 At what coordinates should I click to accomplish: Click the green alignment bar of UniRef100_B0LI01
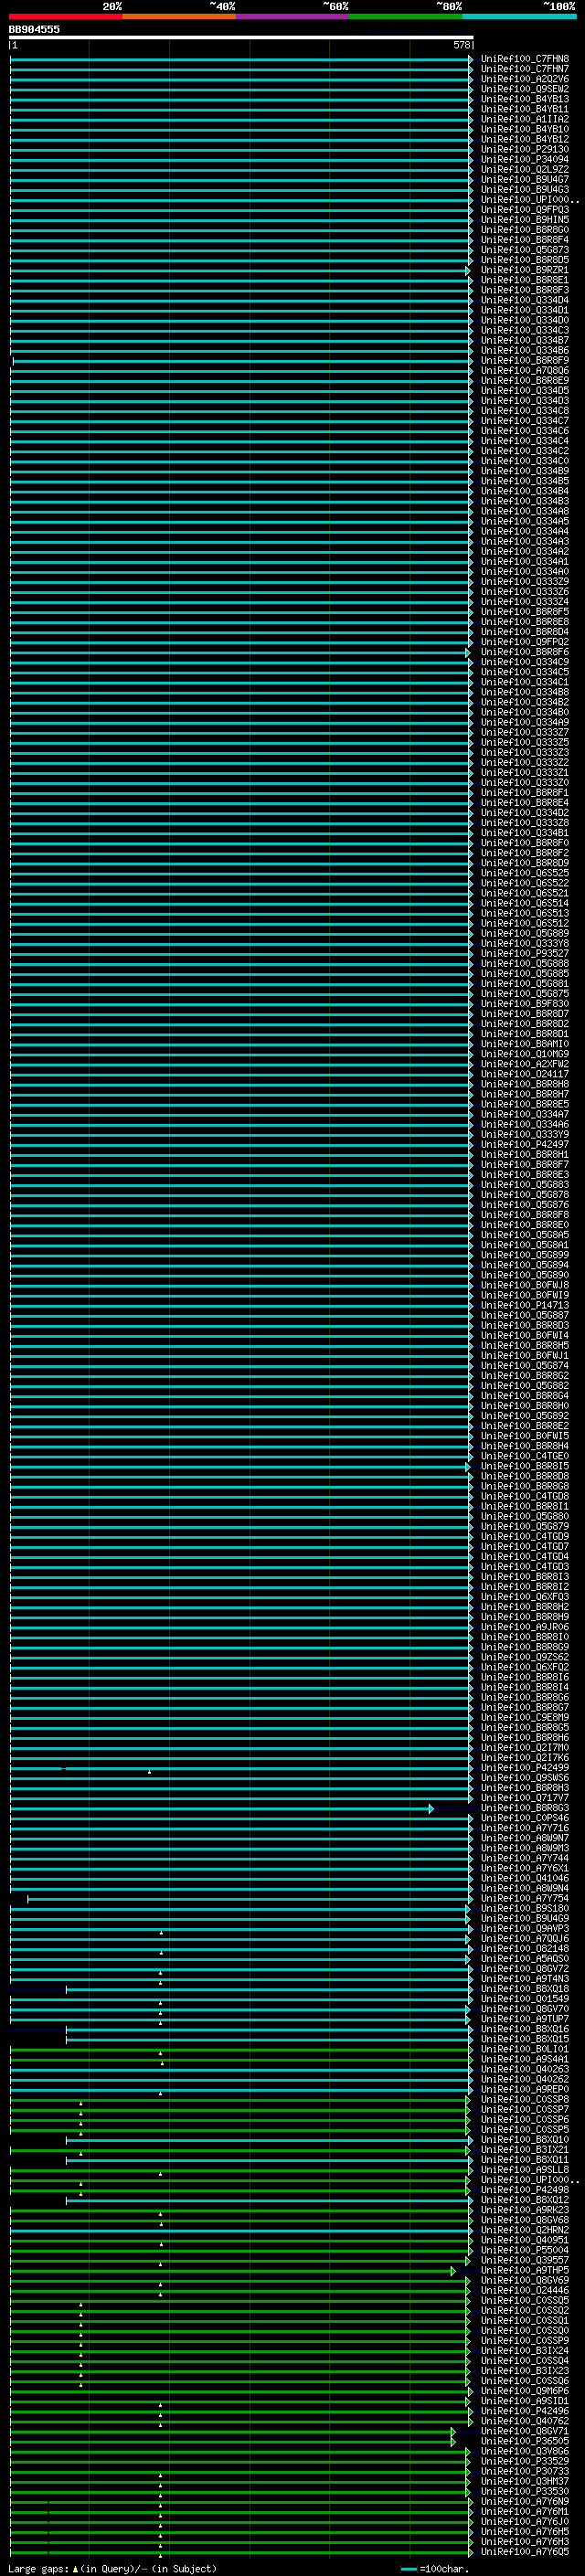pyautogui.click(x=241, y=2049)
